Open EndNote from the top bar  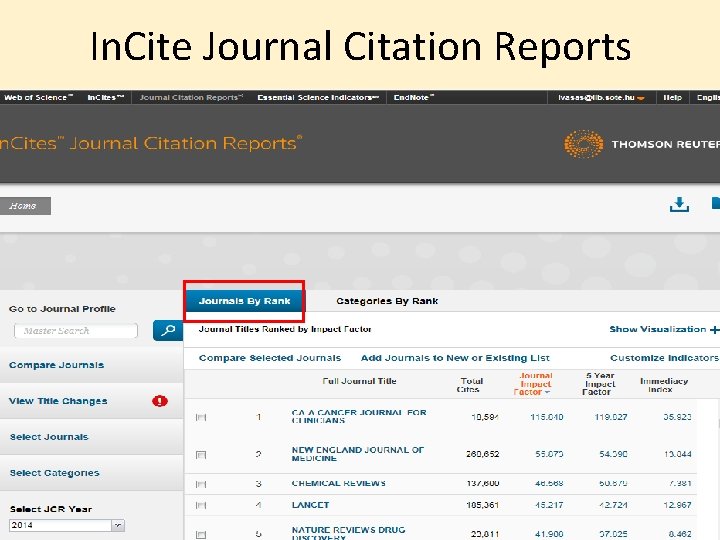(414, 97)
